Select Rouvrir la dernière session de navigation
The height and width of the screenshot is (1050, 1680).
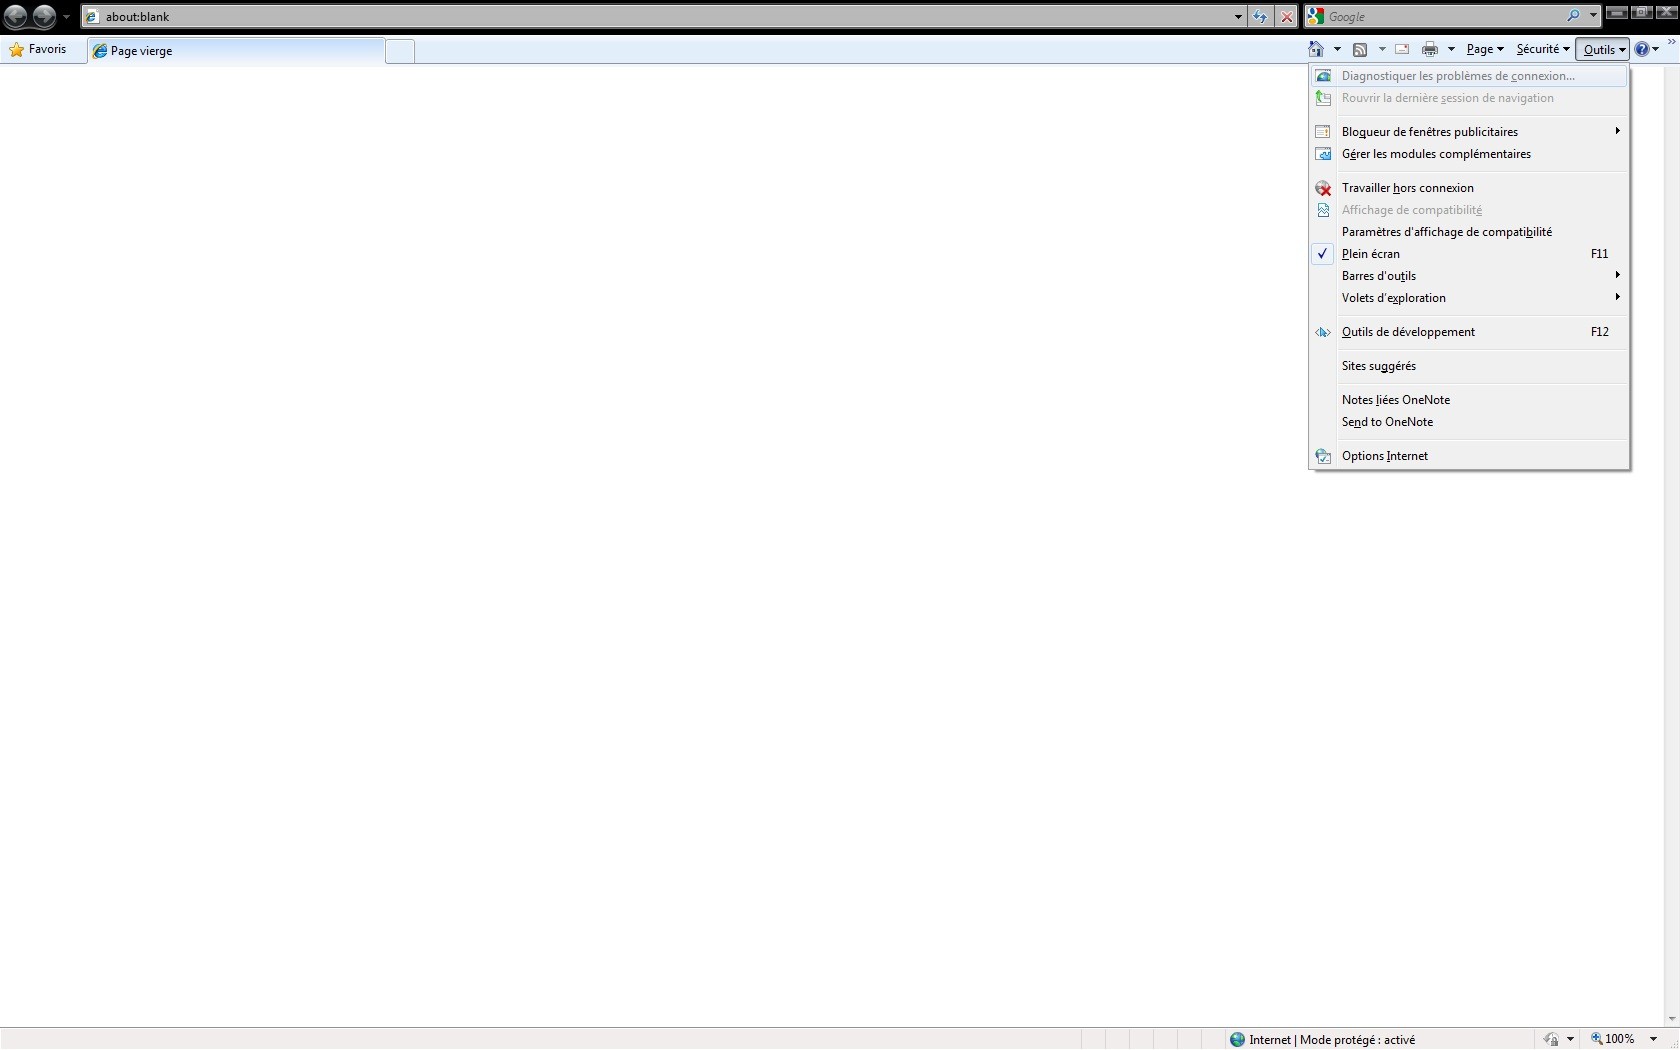[1469, 98]
